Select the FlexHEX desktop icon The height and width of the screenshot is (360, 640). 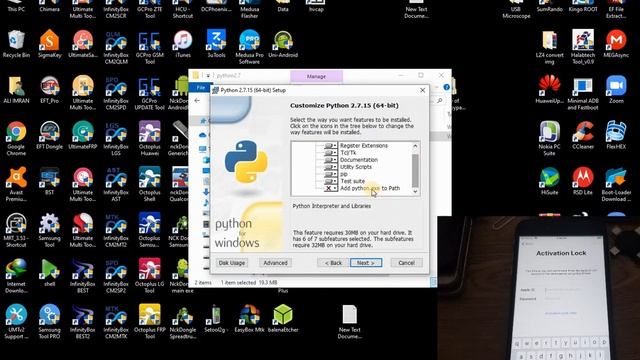[616, 135]
